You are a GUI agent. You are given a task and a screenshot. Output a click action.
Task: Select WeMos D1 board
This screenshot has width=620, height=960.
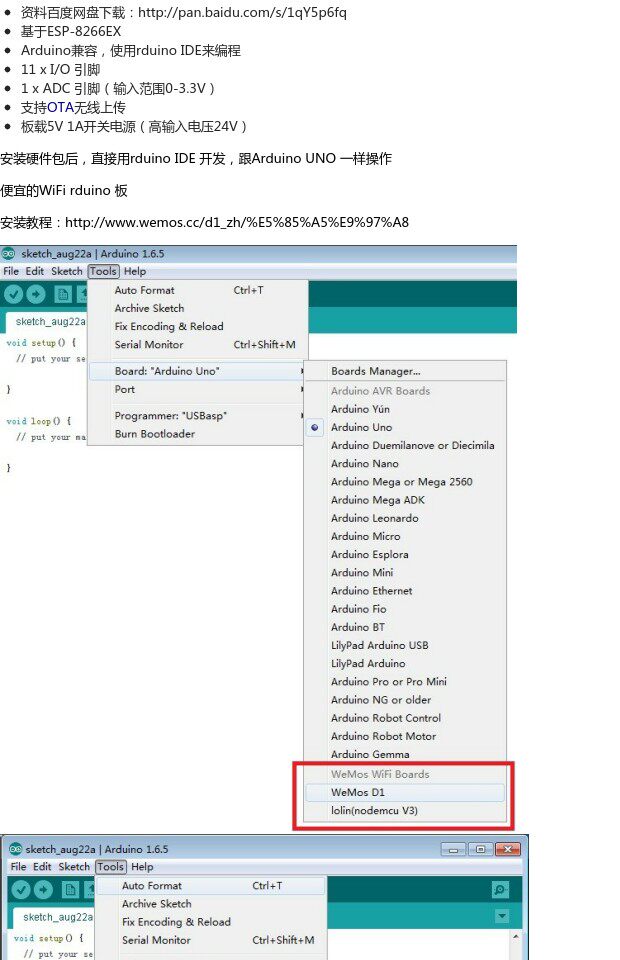405,792
